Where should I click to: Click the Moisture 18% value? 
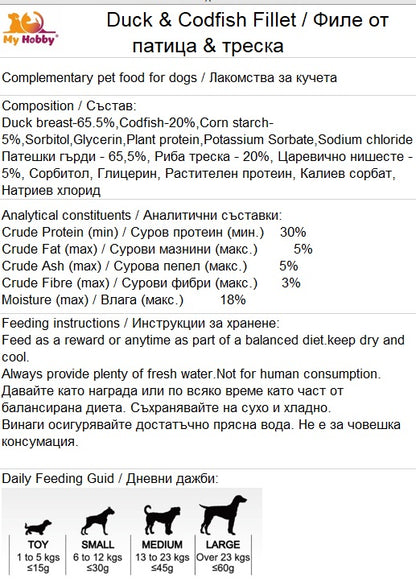point(233,300)
